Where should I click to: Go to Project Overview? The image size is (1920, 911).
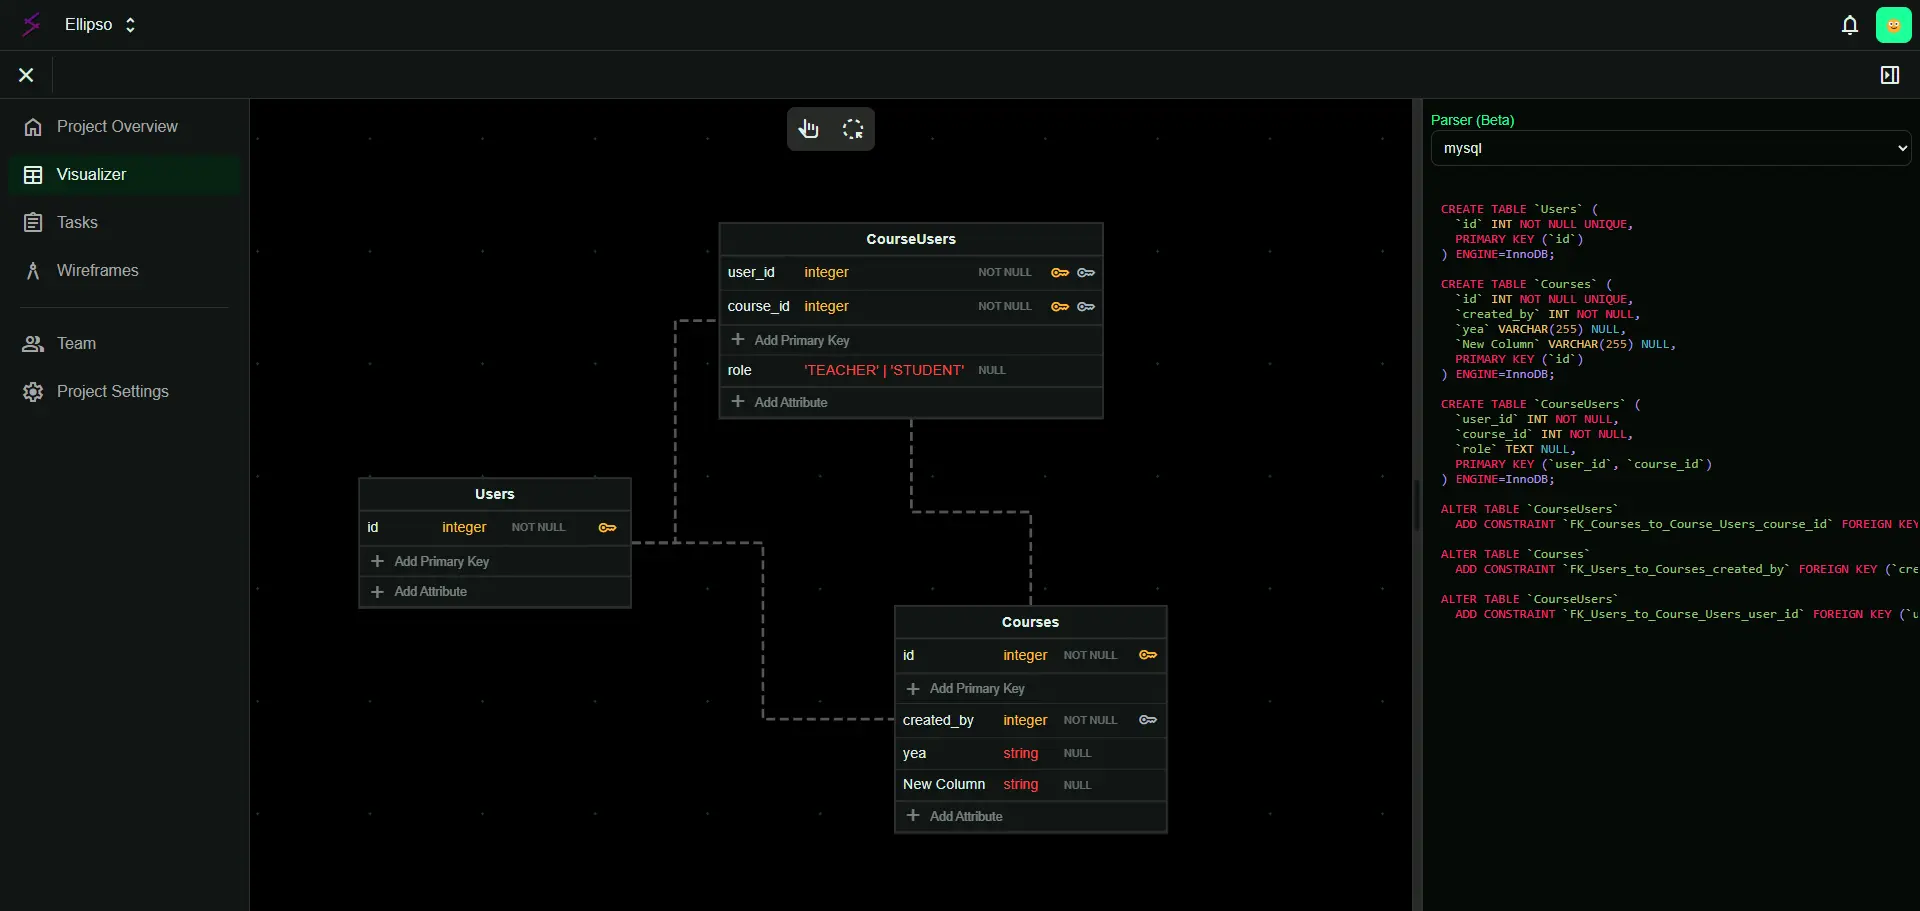117,127
